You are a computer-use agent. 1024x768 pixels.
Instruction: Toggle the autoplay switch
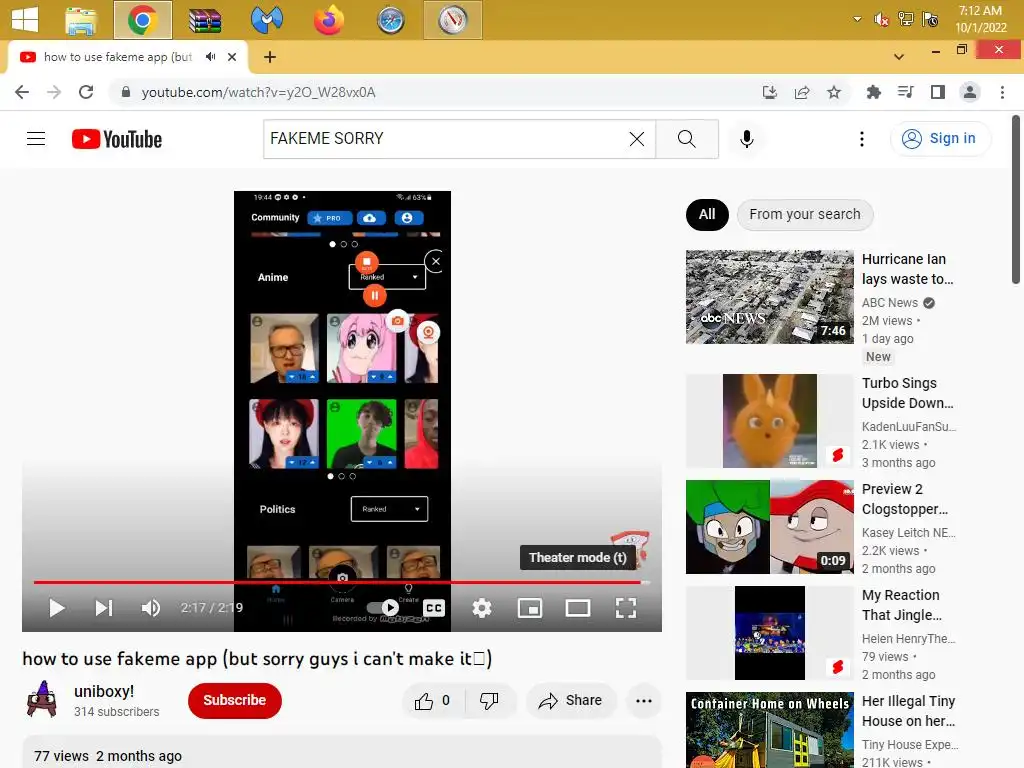click(x=383, y=608)
